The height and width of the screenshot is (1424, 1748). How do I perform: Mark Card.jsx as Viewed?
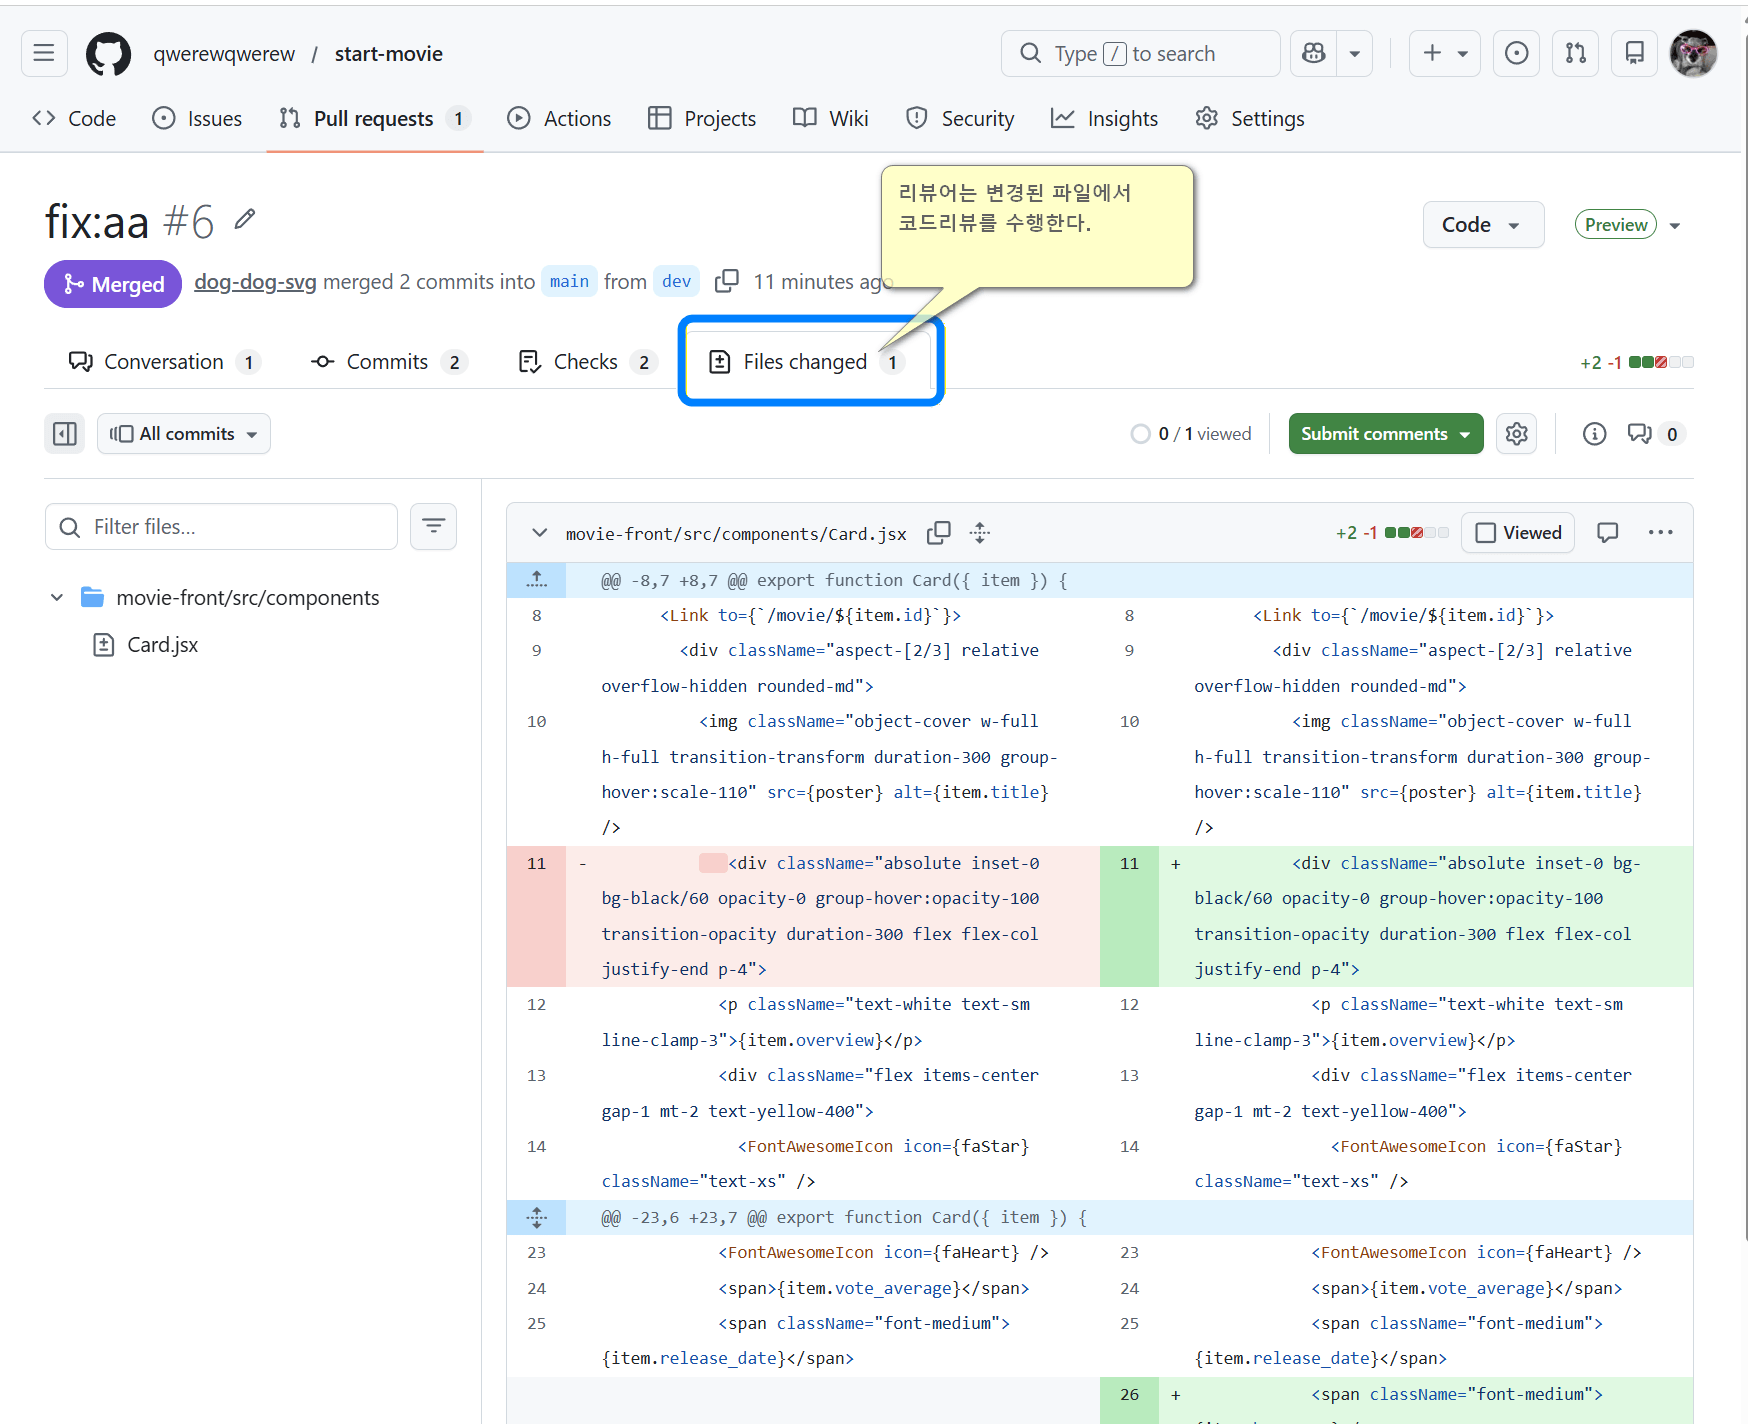tap(1518, 533)
